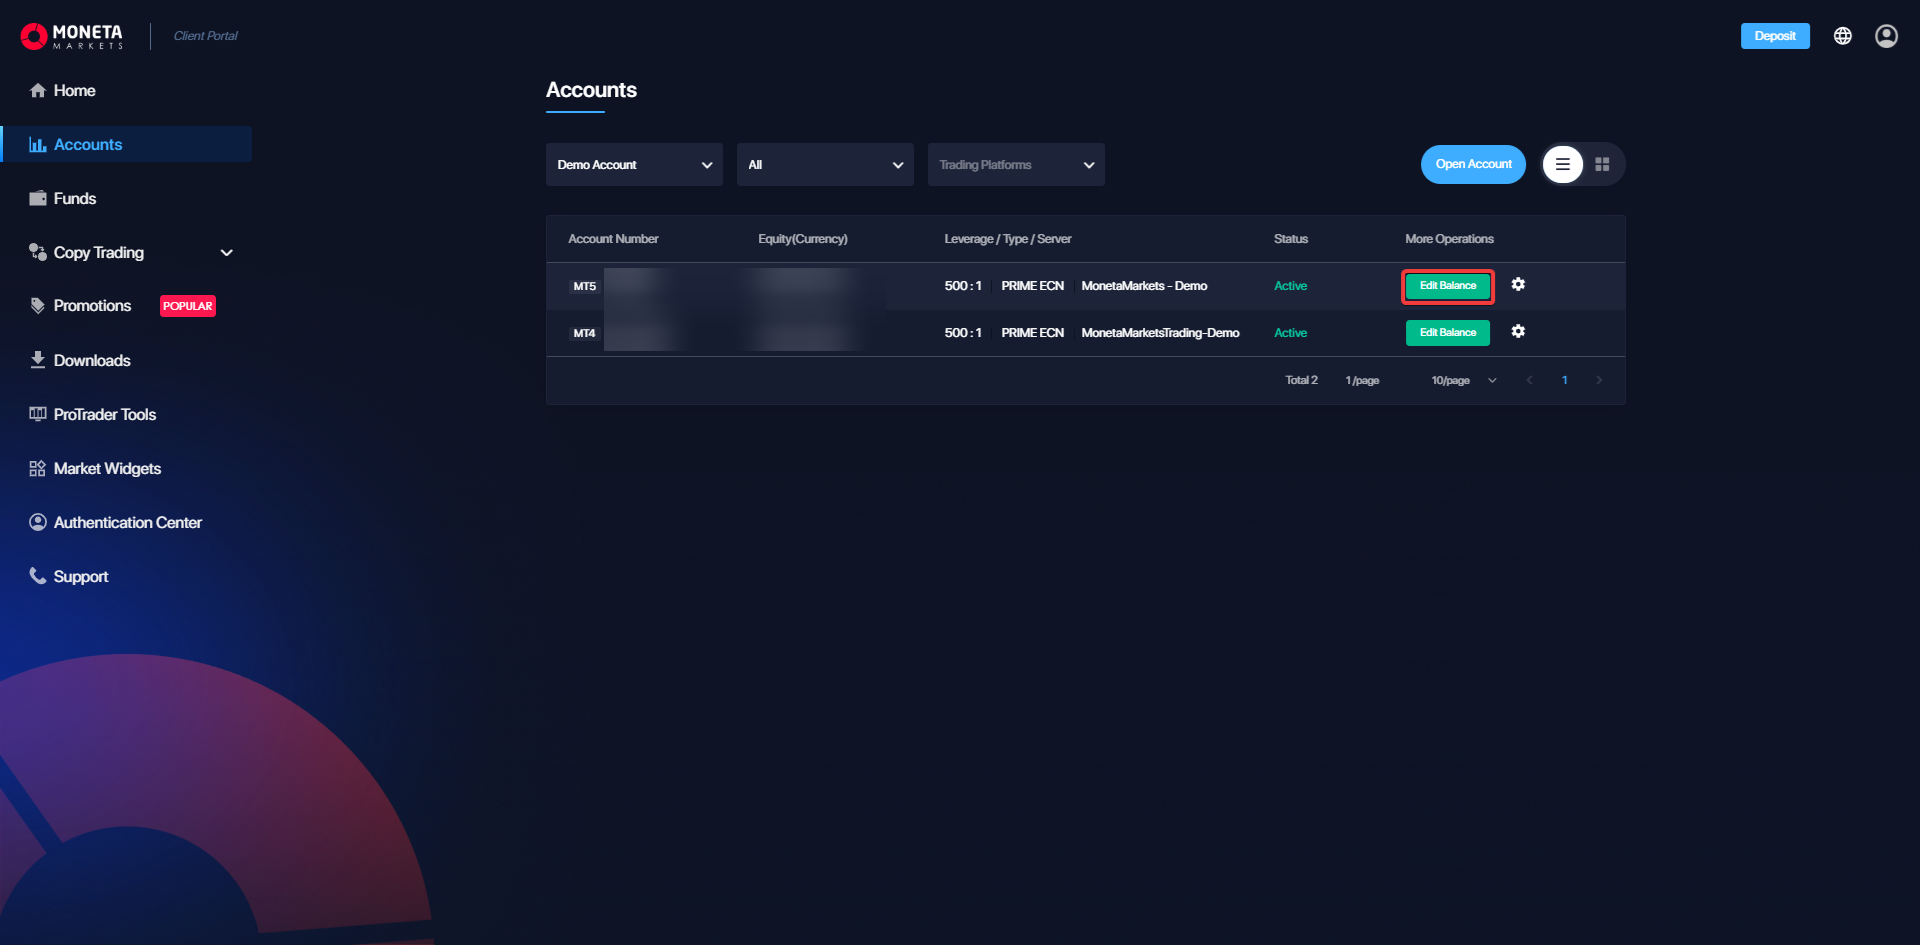Click the Status column header

point(1291,239)
